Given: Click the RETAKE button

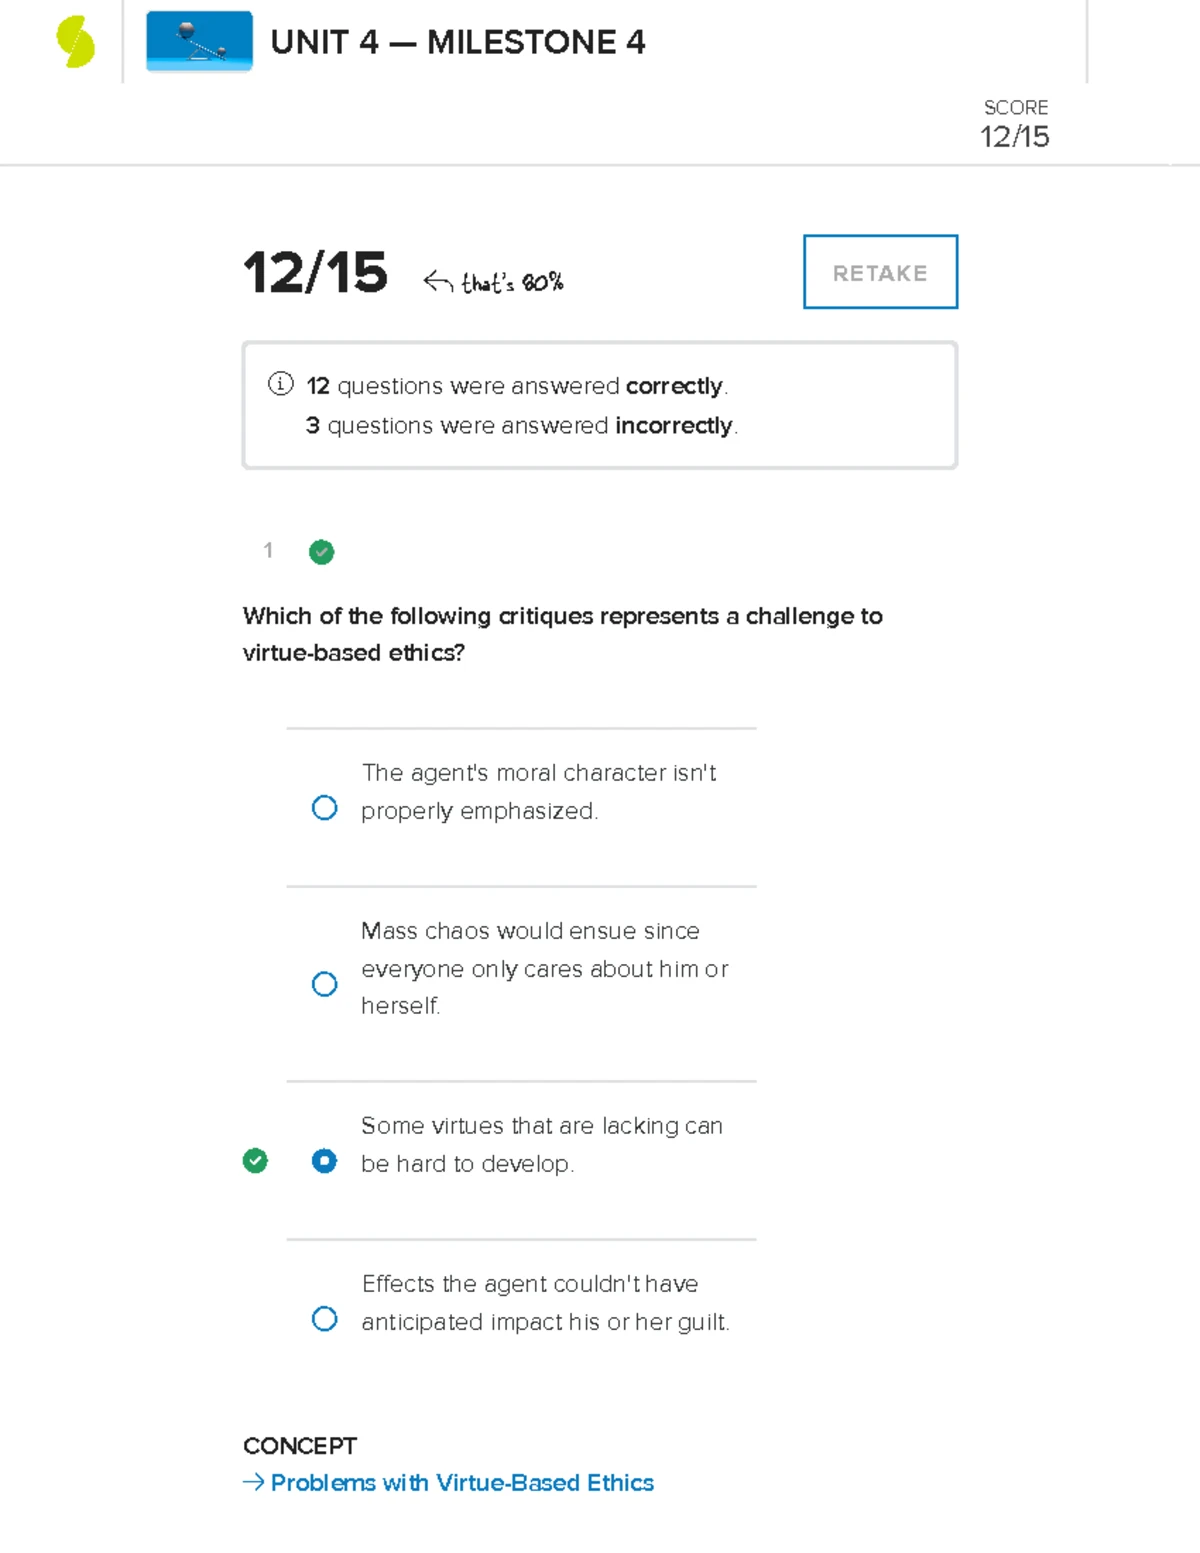Looking at the screenshot, I should pos(879,271).
